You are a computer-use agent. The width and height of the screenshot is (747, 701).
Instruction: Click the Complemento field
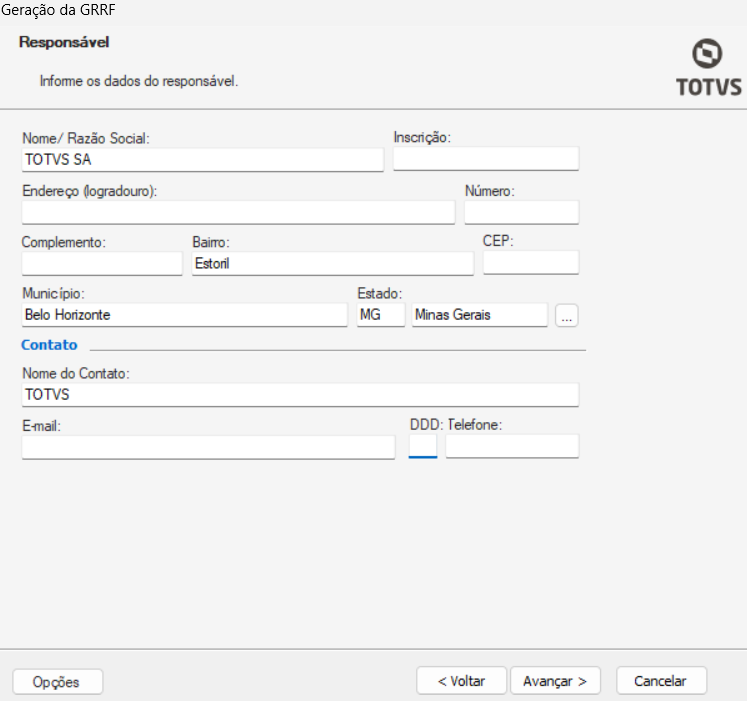click(102, 263)
